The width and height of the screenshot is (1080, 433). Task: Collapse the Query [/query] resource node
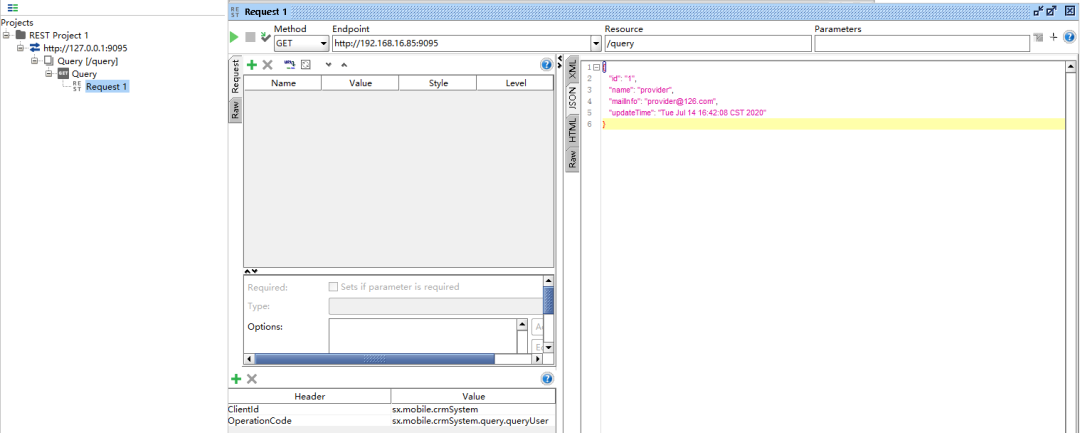pos(34,61)
